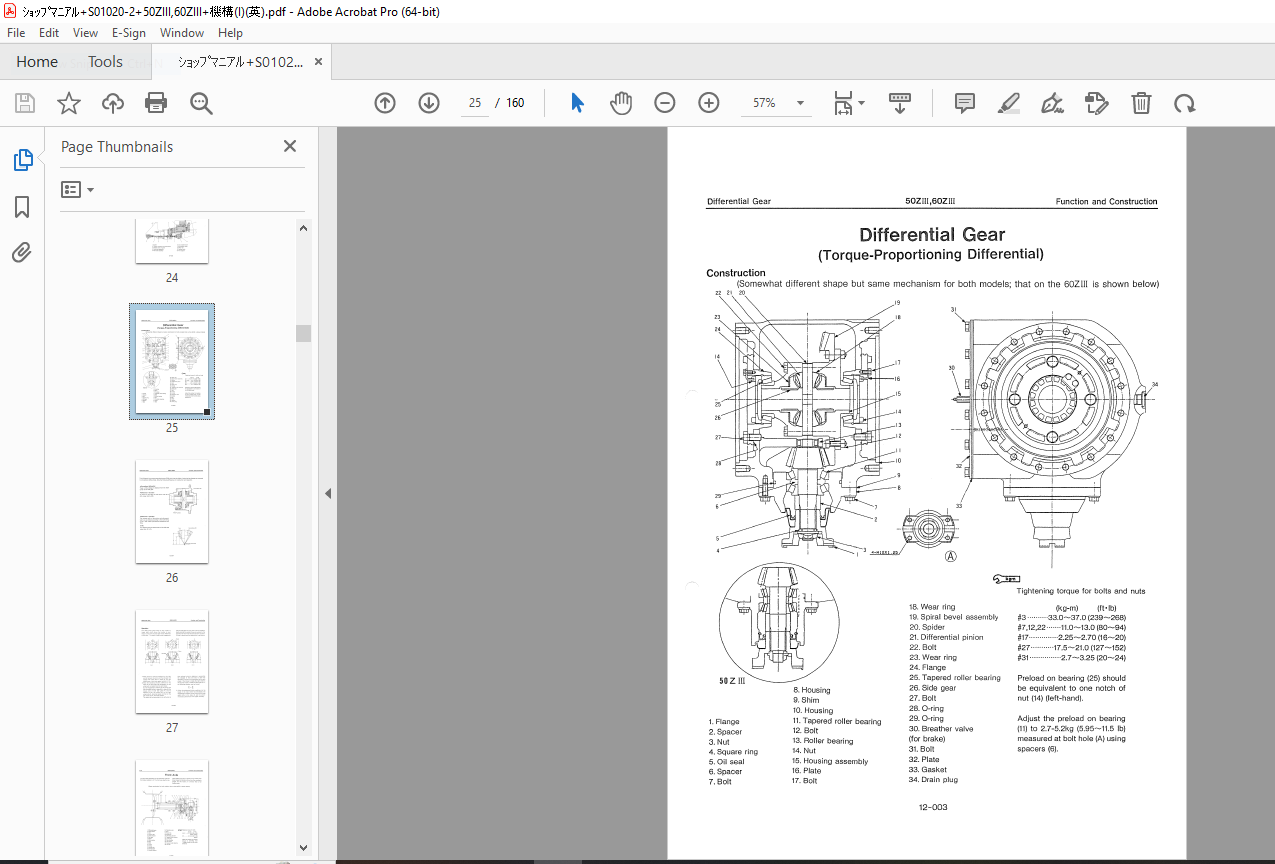This screenshot has width=1275, height=864.
Task: Select page 24 thumbnail
Action: pyautogui.click(x=172, y=242)
